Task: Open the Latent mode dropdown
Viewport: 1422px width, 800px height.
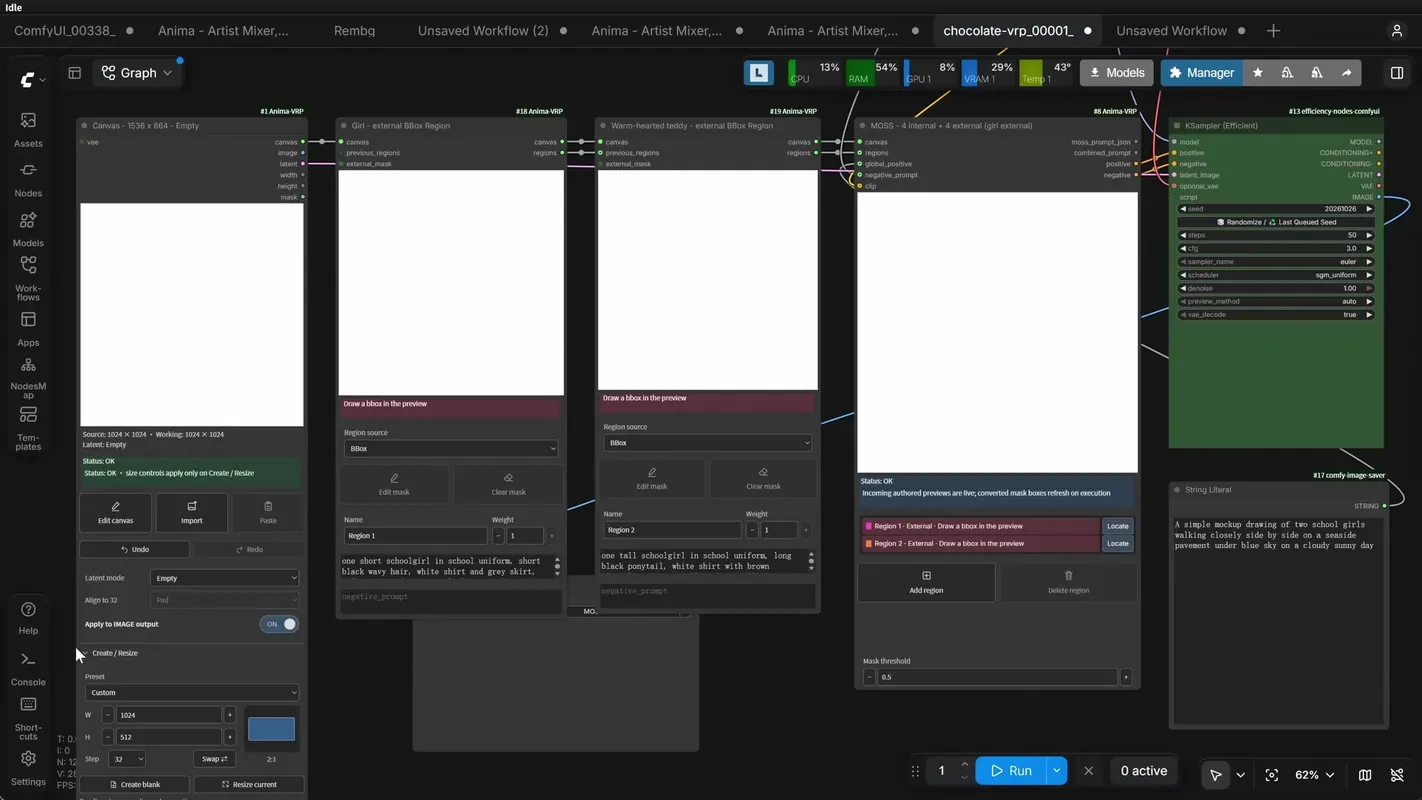Action: [x=224, y=578]
